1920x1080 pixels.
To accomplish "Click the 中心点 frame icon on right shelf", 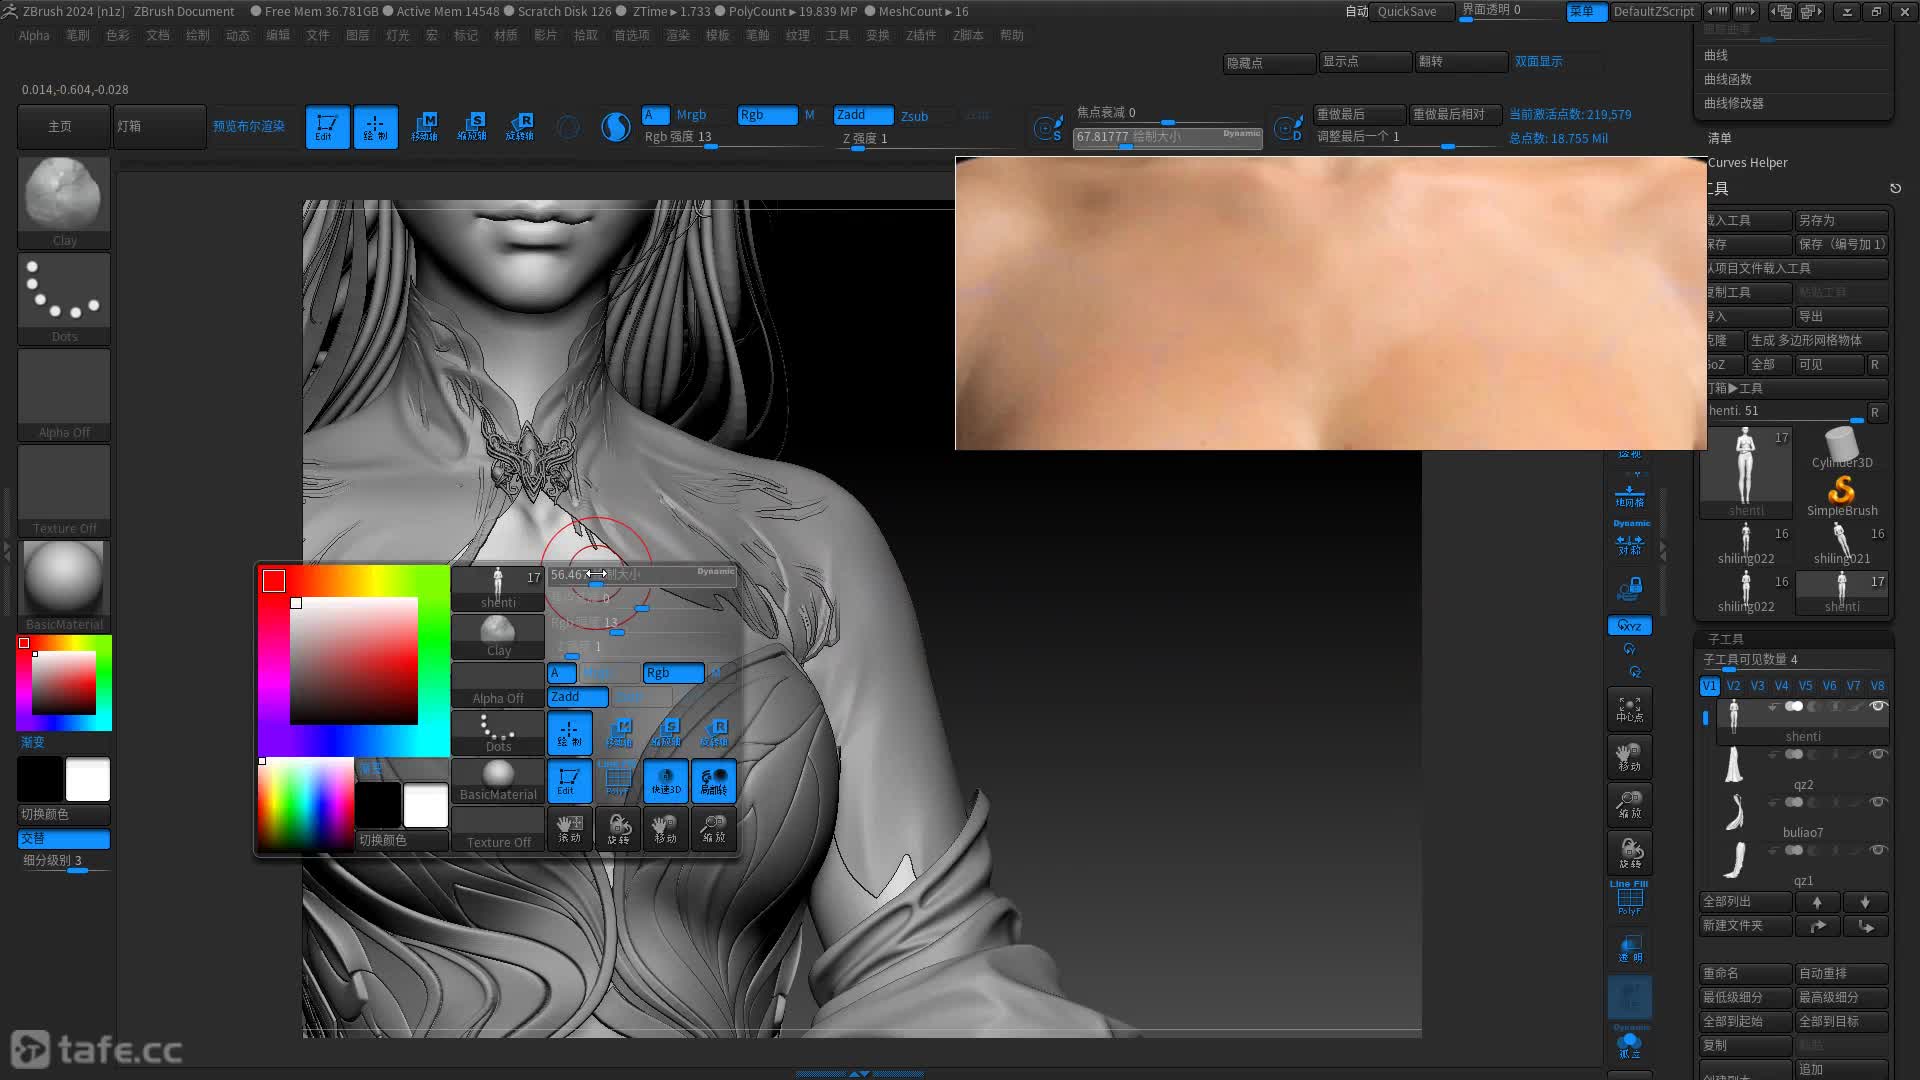I will point(1630,709).
